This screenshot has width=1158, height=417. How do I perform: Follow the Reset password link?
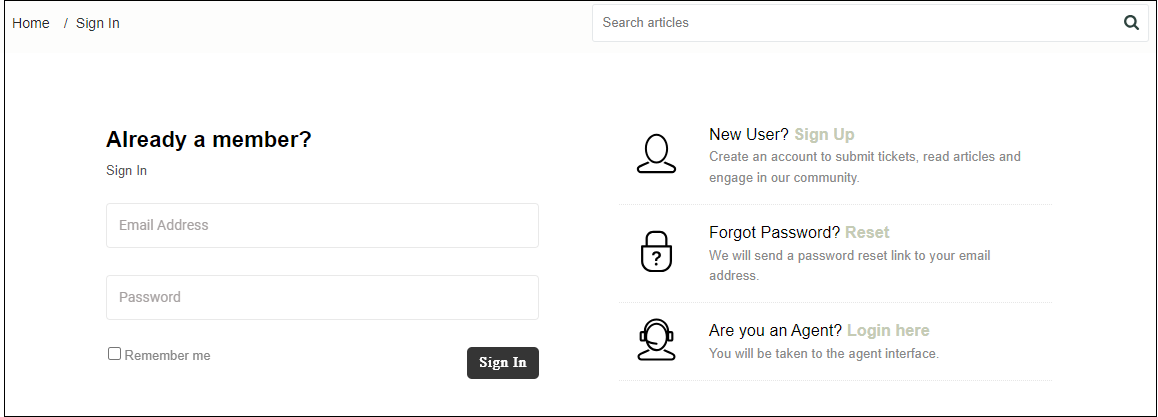point(867,232)
